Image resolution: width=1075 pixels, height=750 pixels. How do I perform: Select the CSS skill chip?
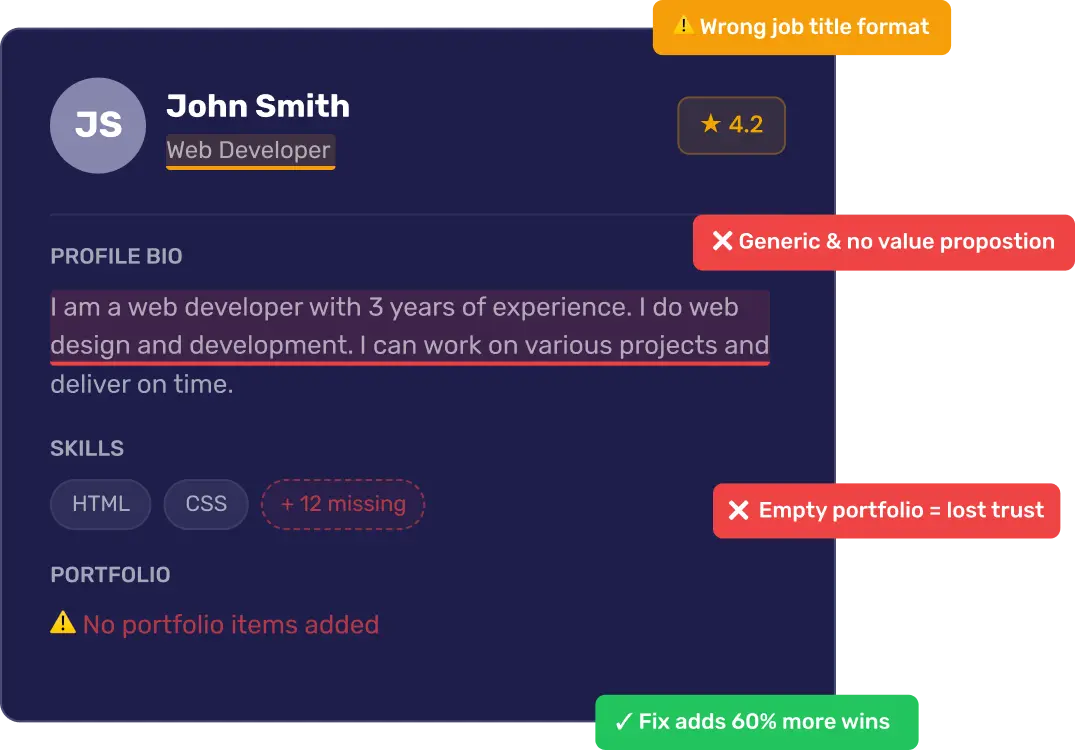pyautogui.click(x=205, y=504)
